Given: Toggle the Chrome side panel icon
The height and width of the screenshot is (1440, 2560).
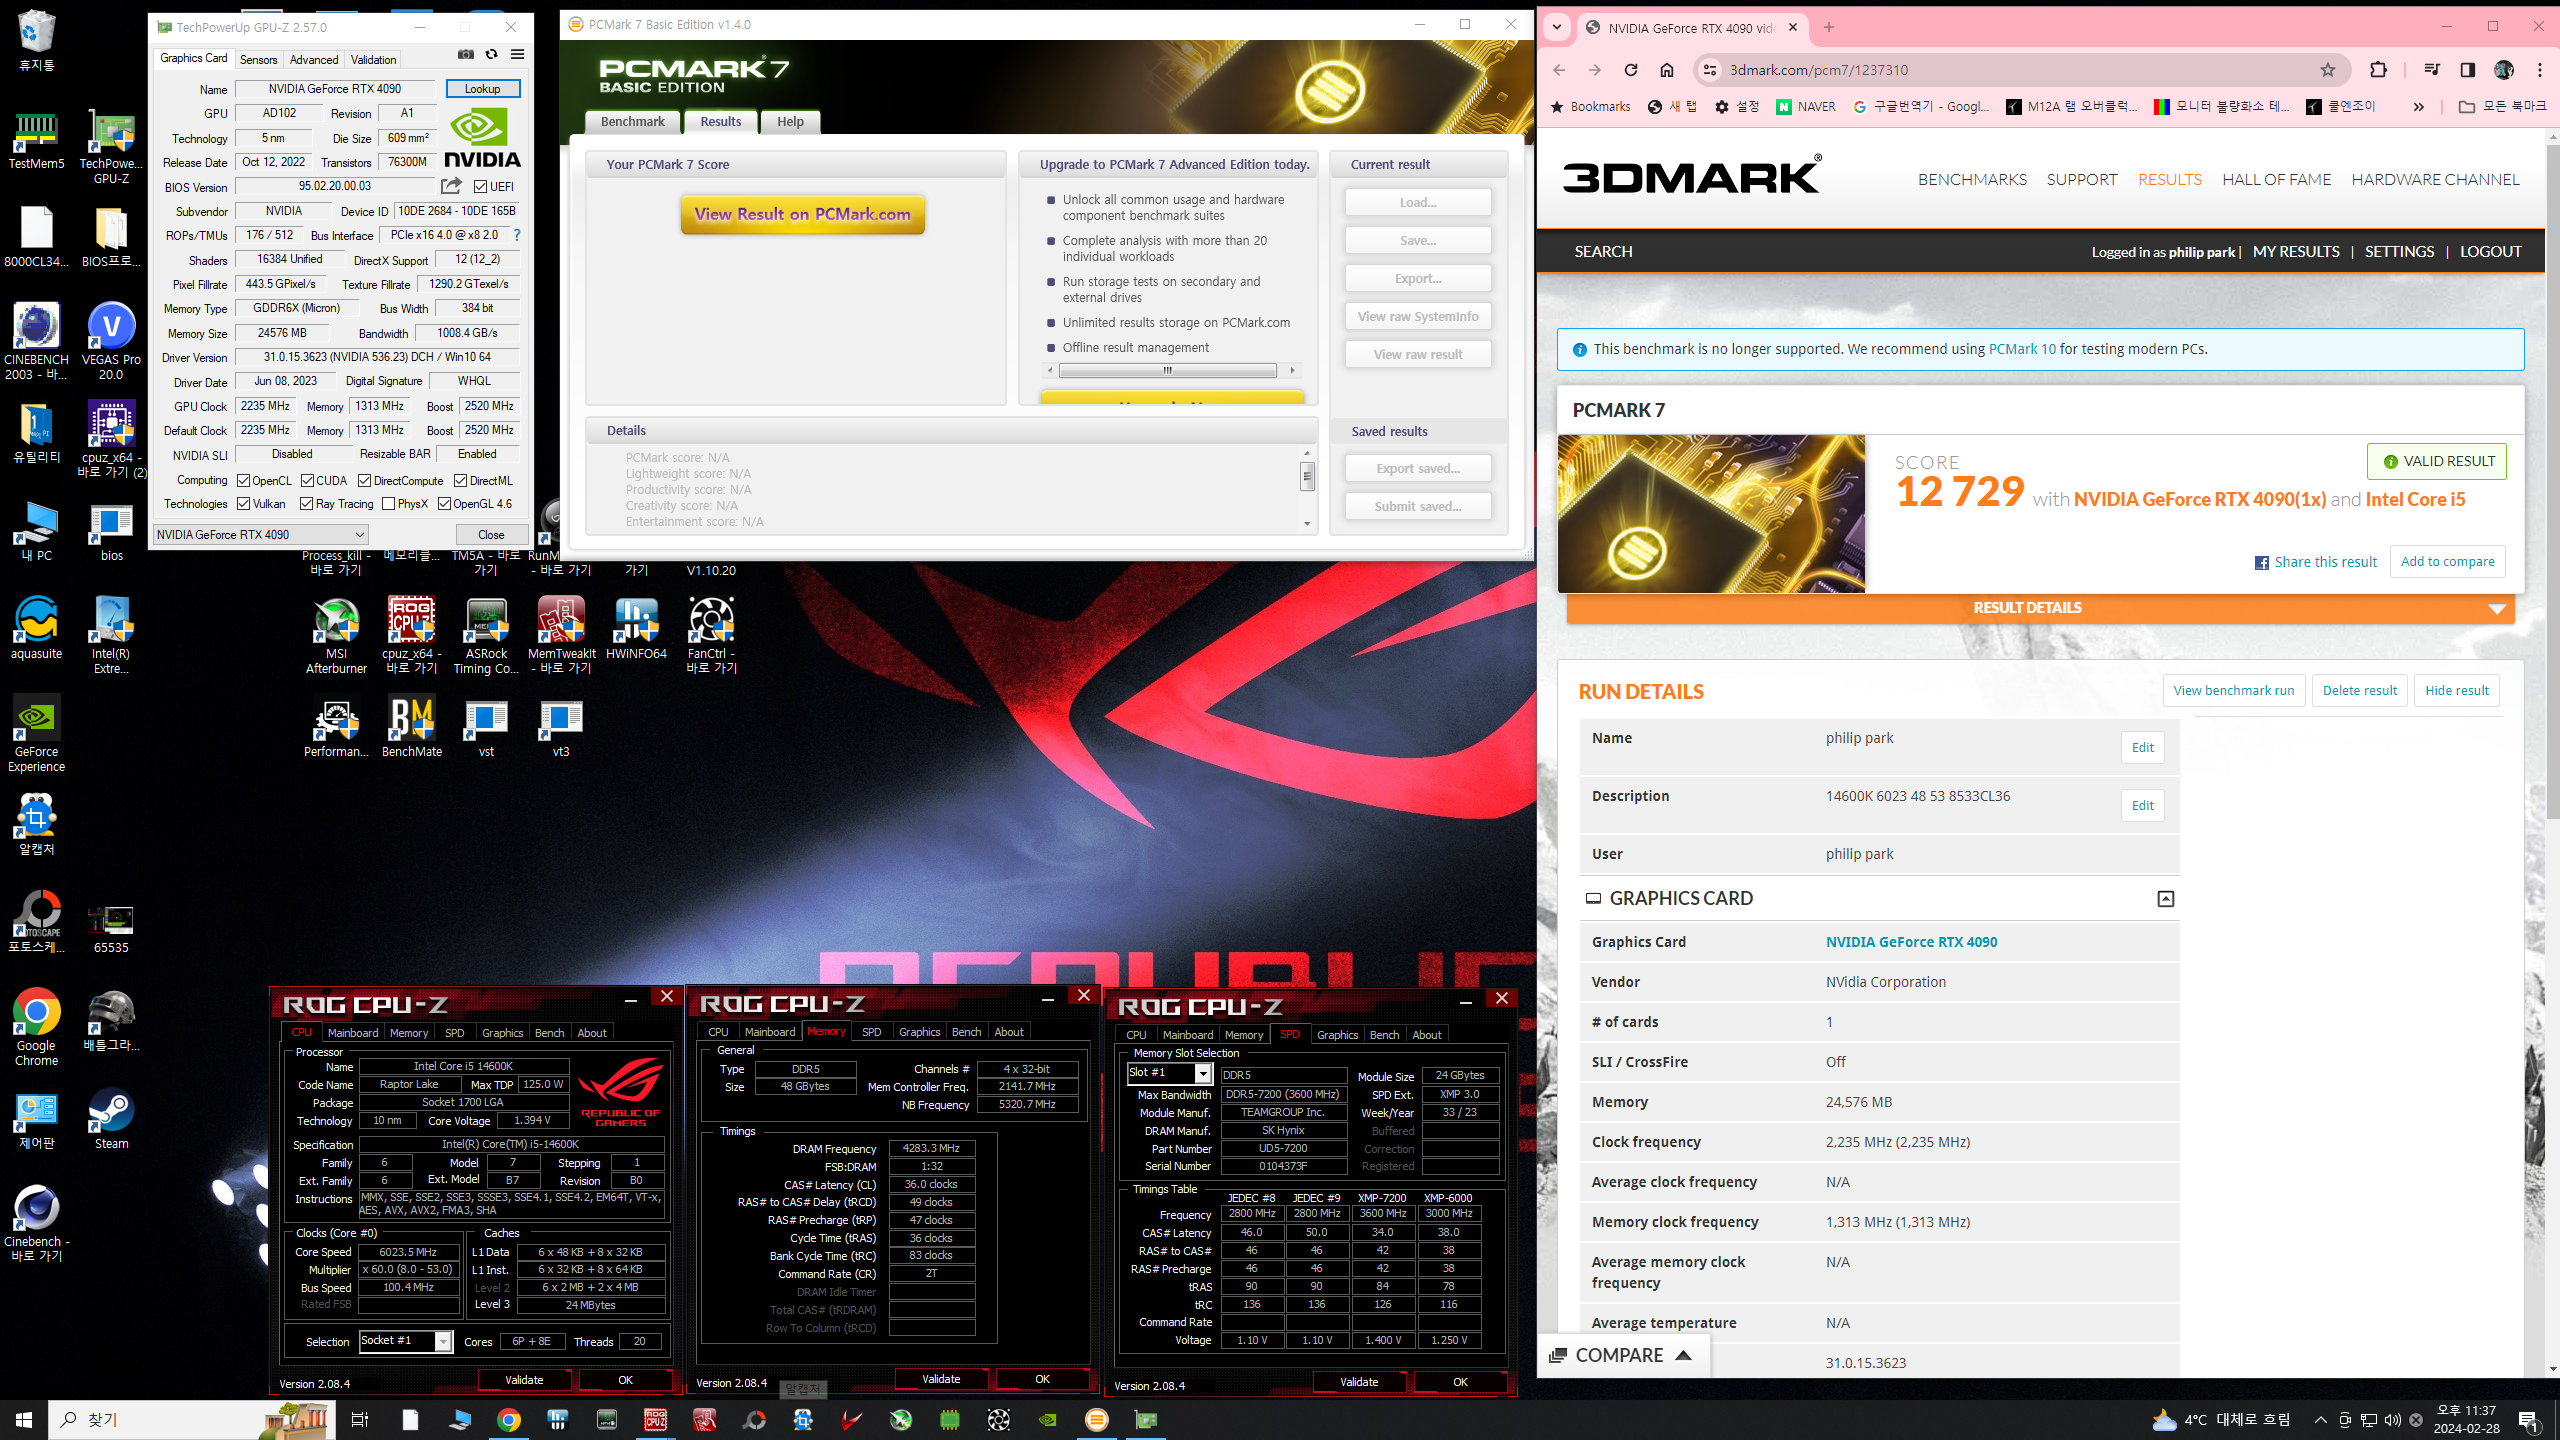Looking at the screenshot, I should click(x=2467, y=70).
